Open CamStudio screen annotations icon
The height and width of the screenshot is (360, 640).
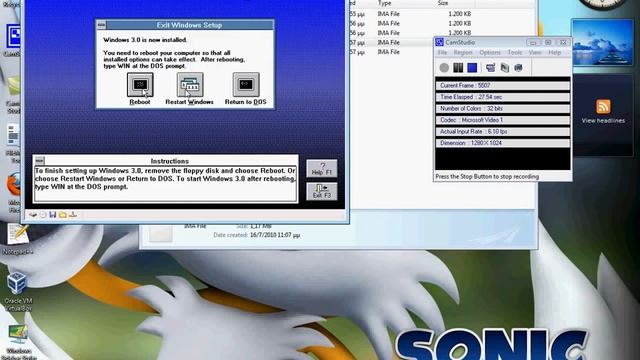click(x=504, y=68)
